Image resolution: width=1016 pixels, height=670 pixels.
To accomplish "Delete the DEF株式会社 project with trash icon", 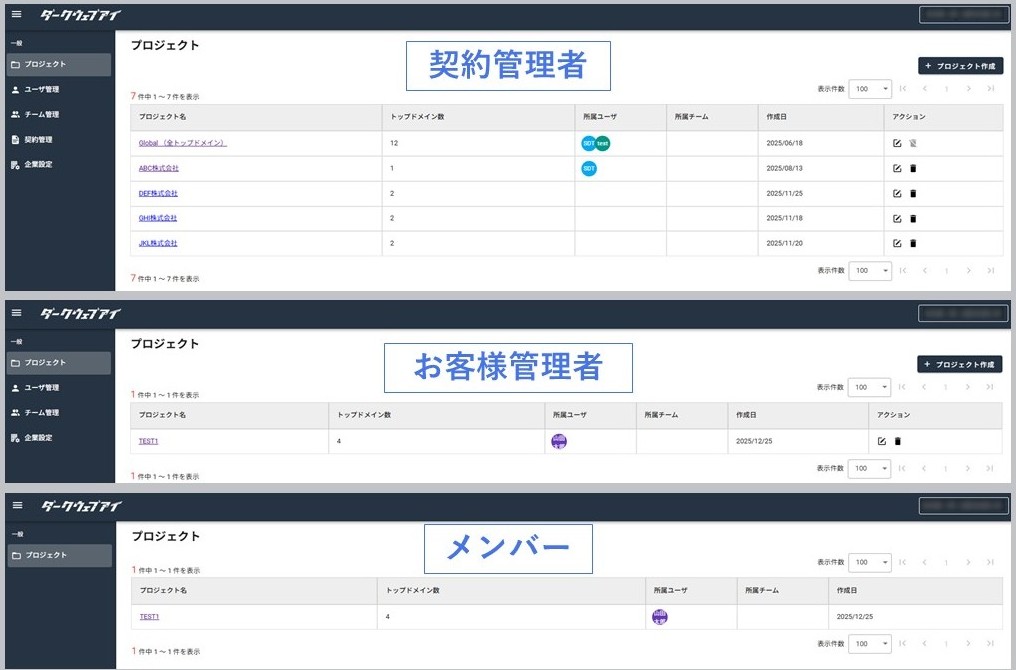I will click(913, 193).
